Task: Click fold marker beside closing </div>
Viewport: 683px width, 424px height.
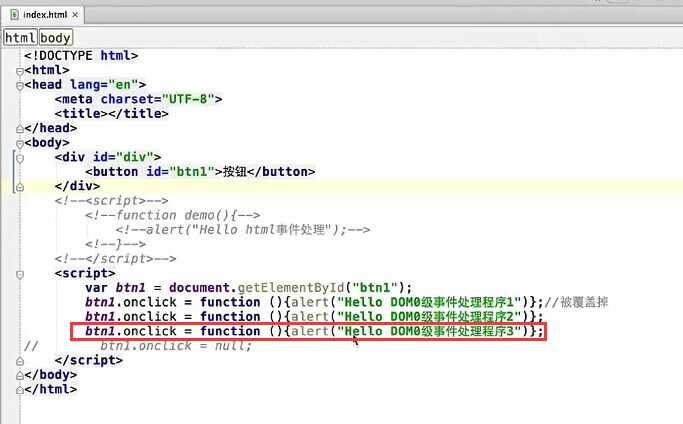Action: [x=20, y=187]
